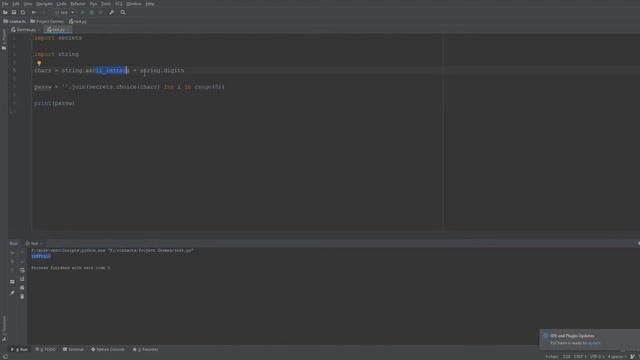The width and height of the screenshot is (640, 360).
Task: Open the Refactor menu
Action: coord(78,4)
